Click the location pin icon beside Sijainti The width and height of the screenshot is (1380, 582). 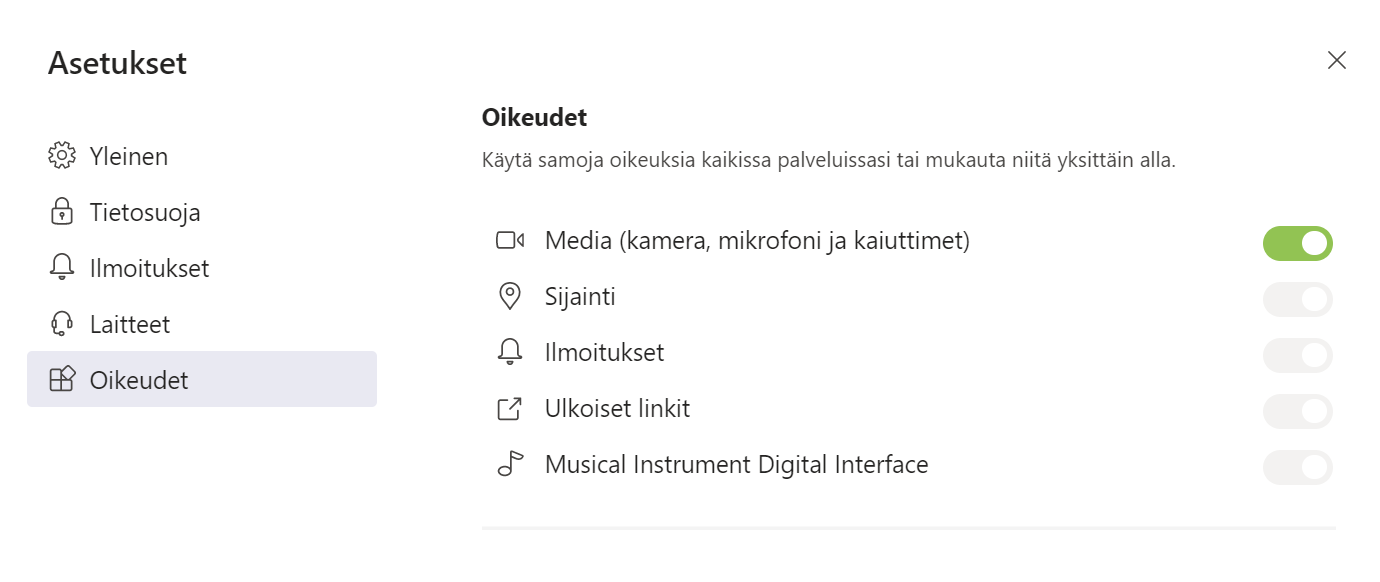click(510, 297)
